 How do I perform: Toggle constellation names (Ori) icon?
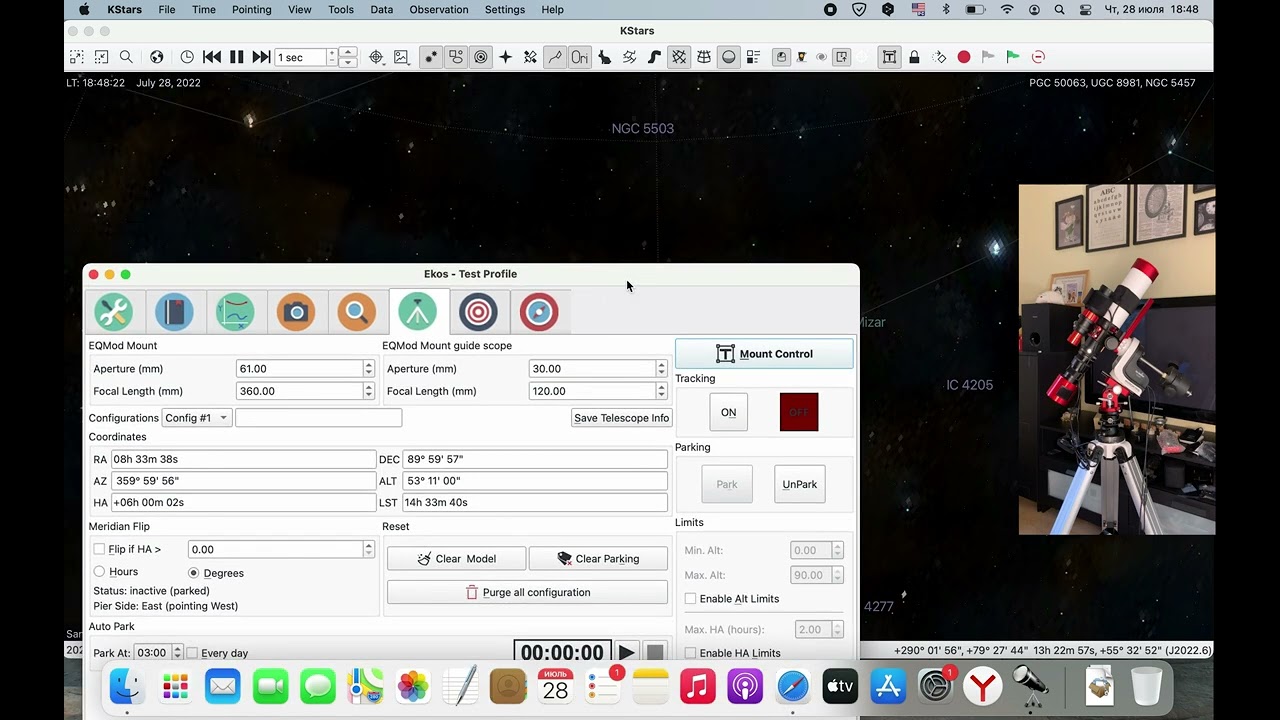tap(580, 57)
